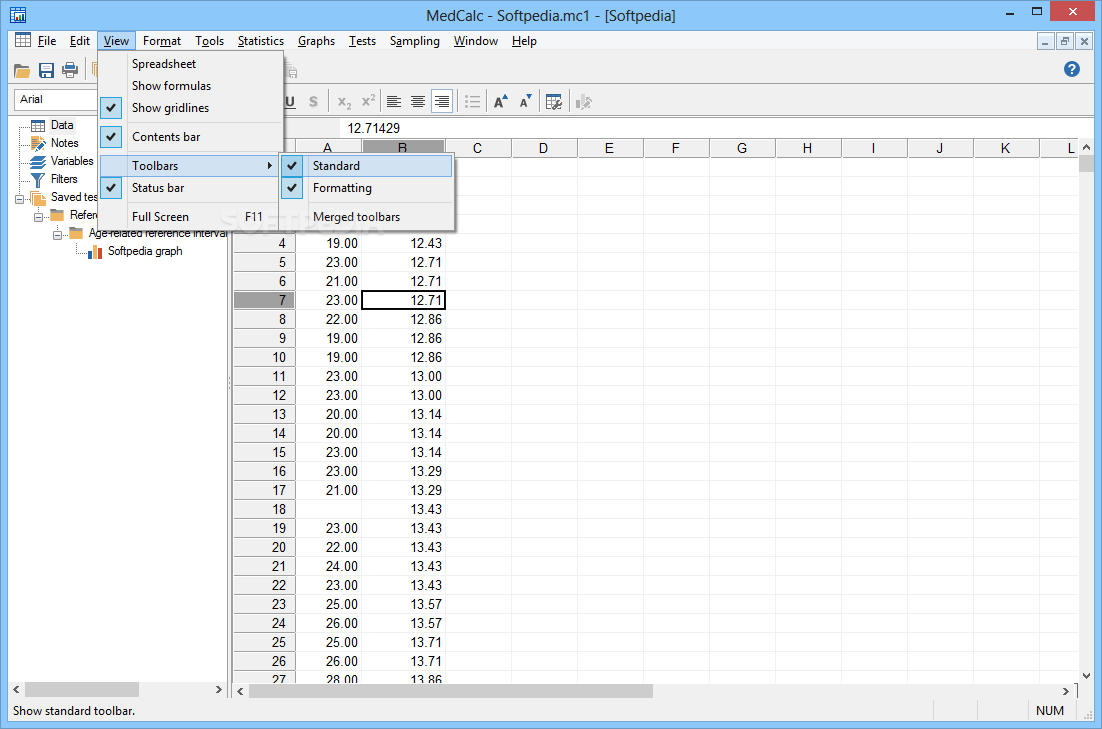Select cell 19.00 in row 4
The image size is (1102, 729).
[329, 243]
